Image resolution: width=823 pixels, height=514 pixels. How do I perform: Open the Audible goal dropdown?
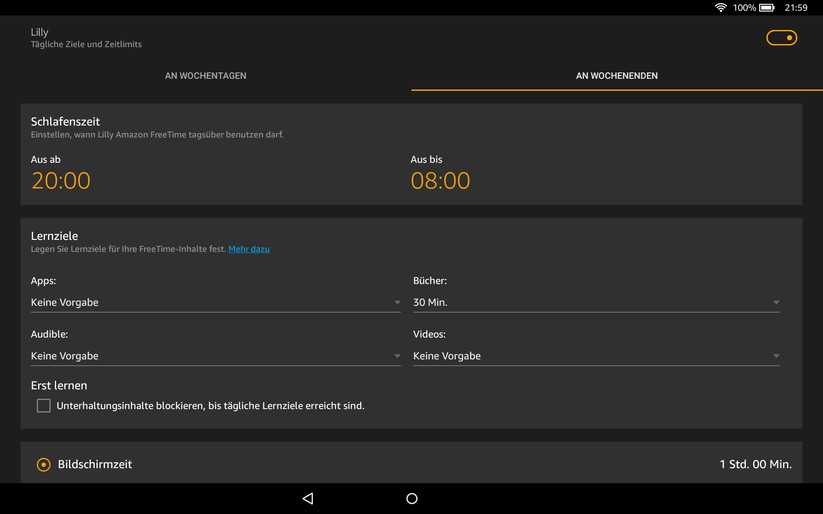215,356
